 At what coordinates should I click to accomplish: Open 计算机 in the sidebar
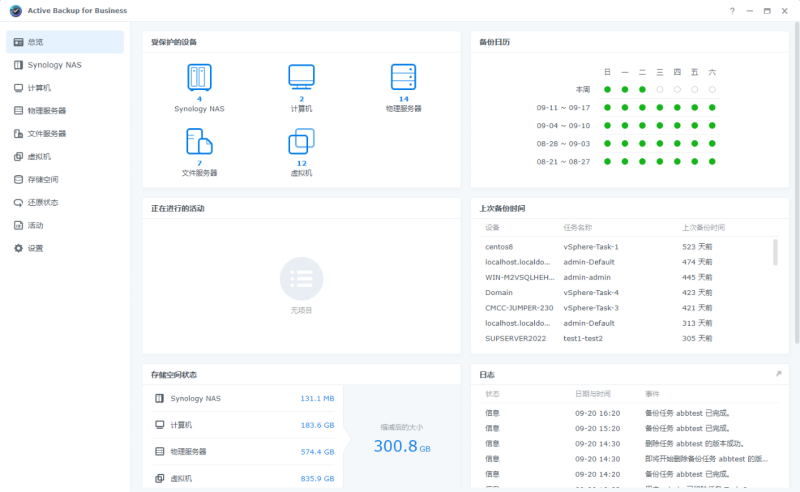coord(65,88)
